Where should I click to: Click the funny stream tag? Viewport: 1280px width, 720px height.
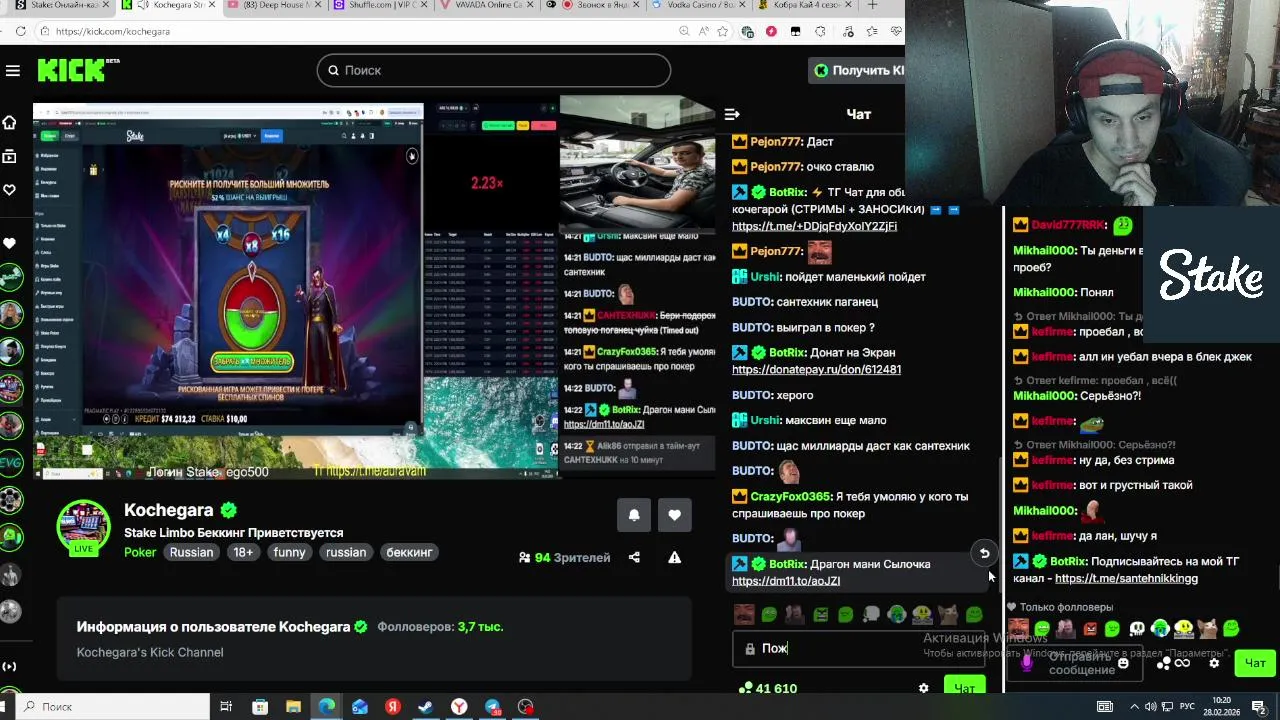pos(290,552)
